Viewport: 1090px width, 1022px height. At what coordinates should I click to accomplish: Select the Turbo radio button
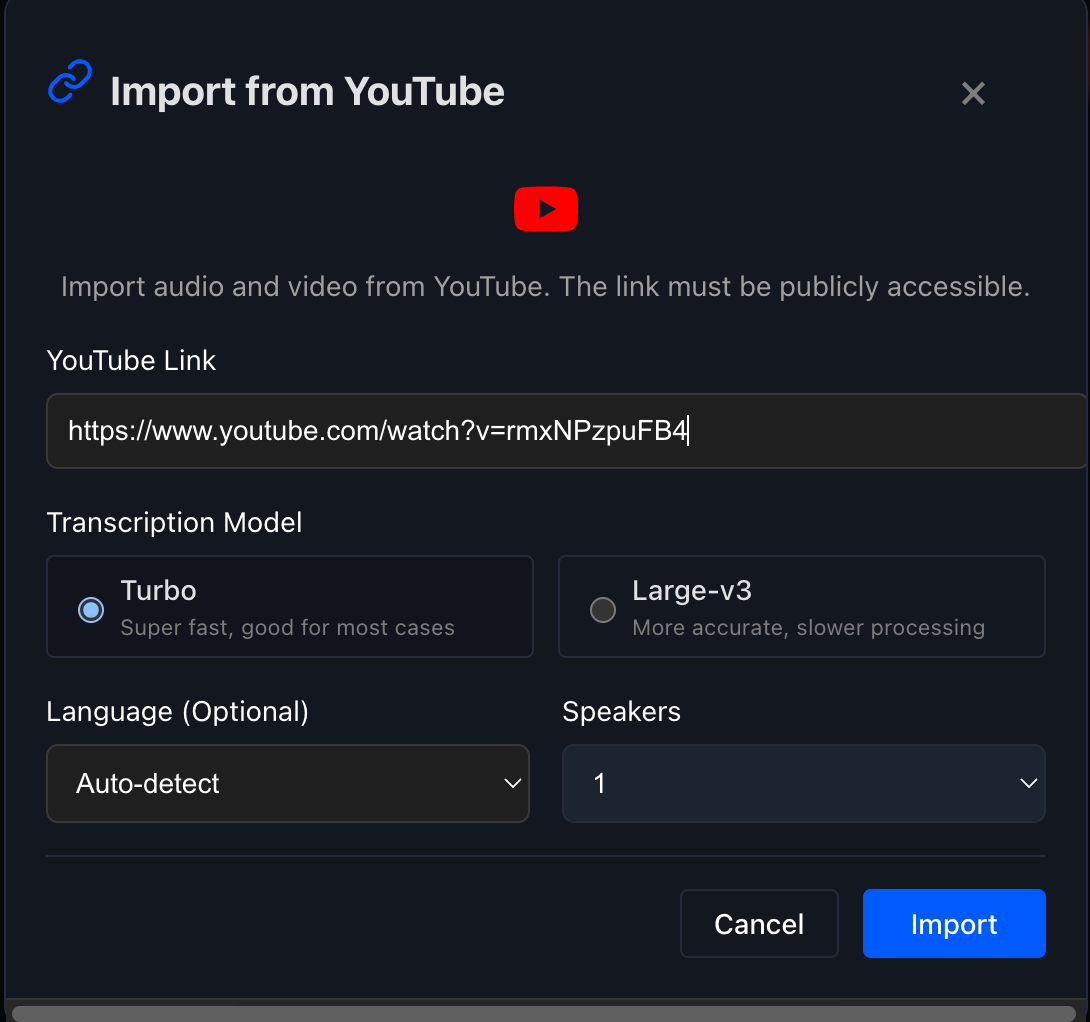(91, 609)
